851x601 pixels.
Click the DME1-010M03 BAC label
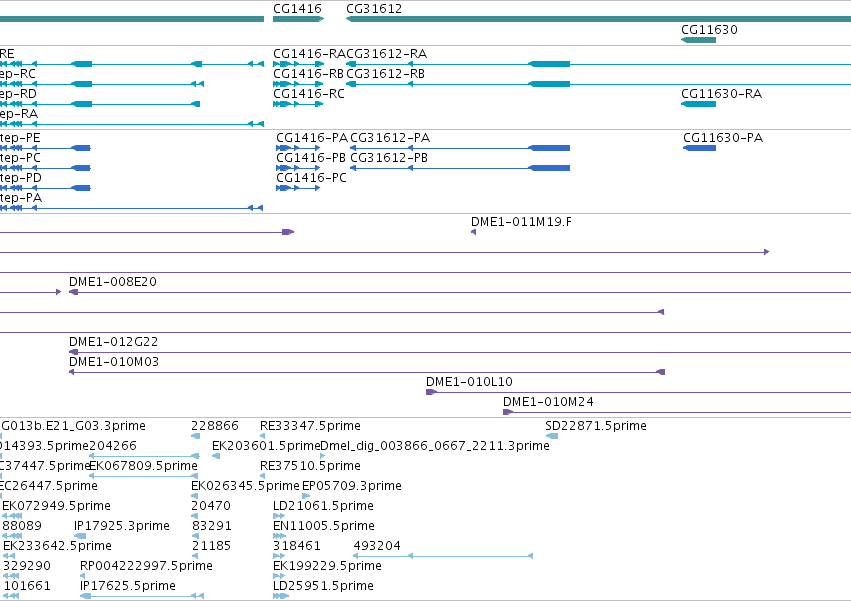[x=114, y=362]
